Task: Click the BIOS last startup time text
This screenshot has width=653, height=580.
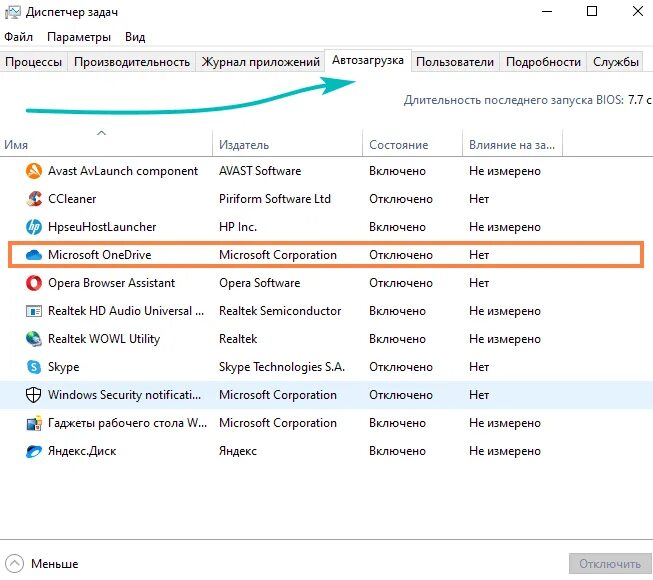Action: tap(527, 100)
